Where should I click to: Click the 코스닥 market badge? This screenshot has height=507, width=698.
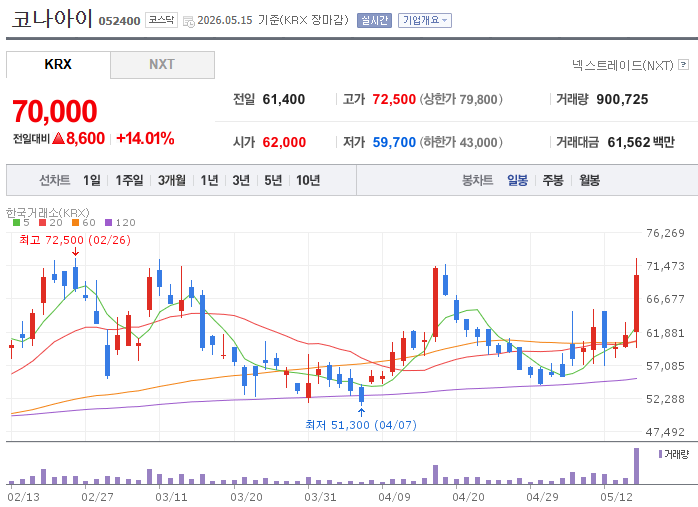pyautogui.click(x=161, y=20)
